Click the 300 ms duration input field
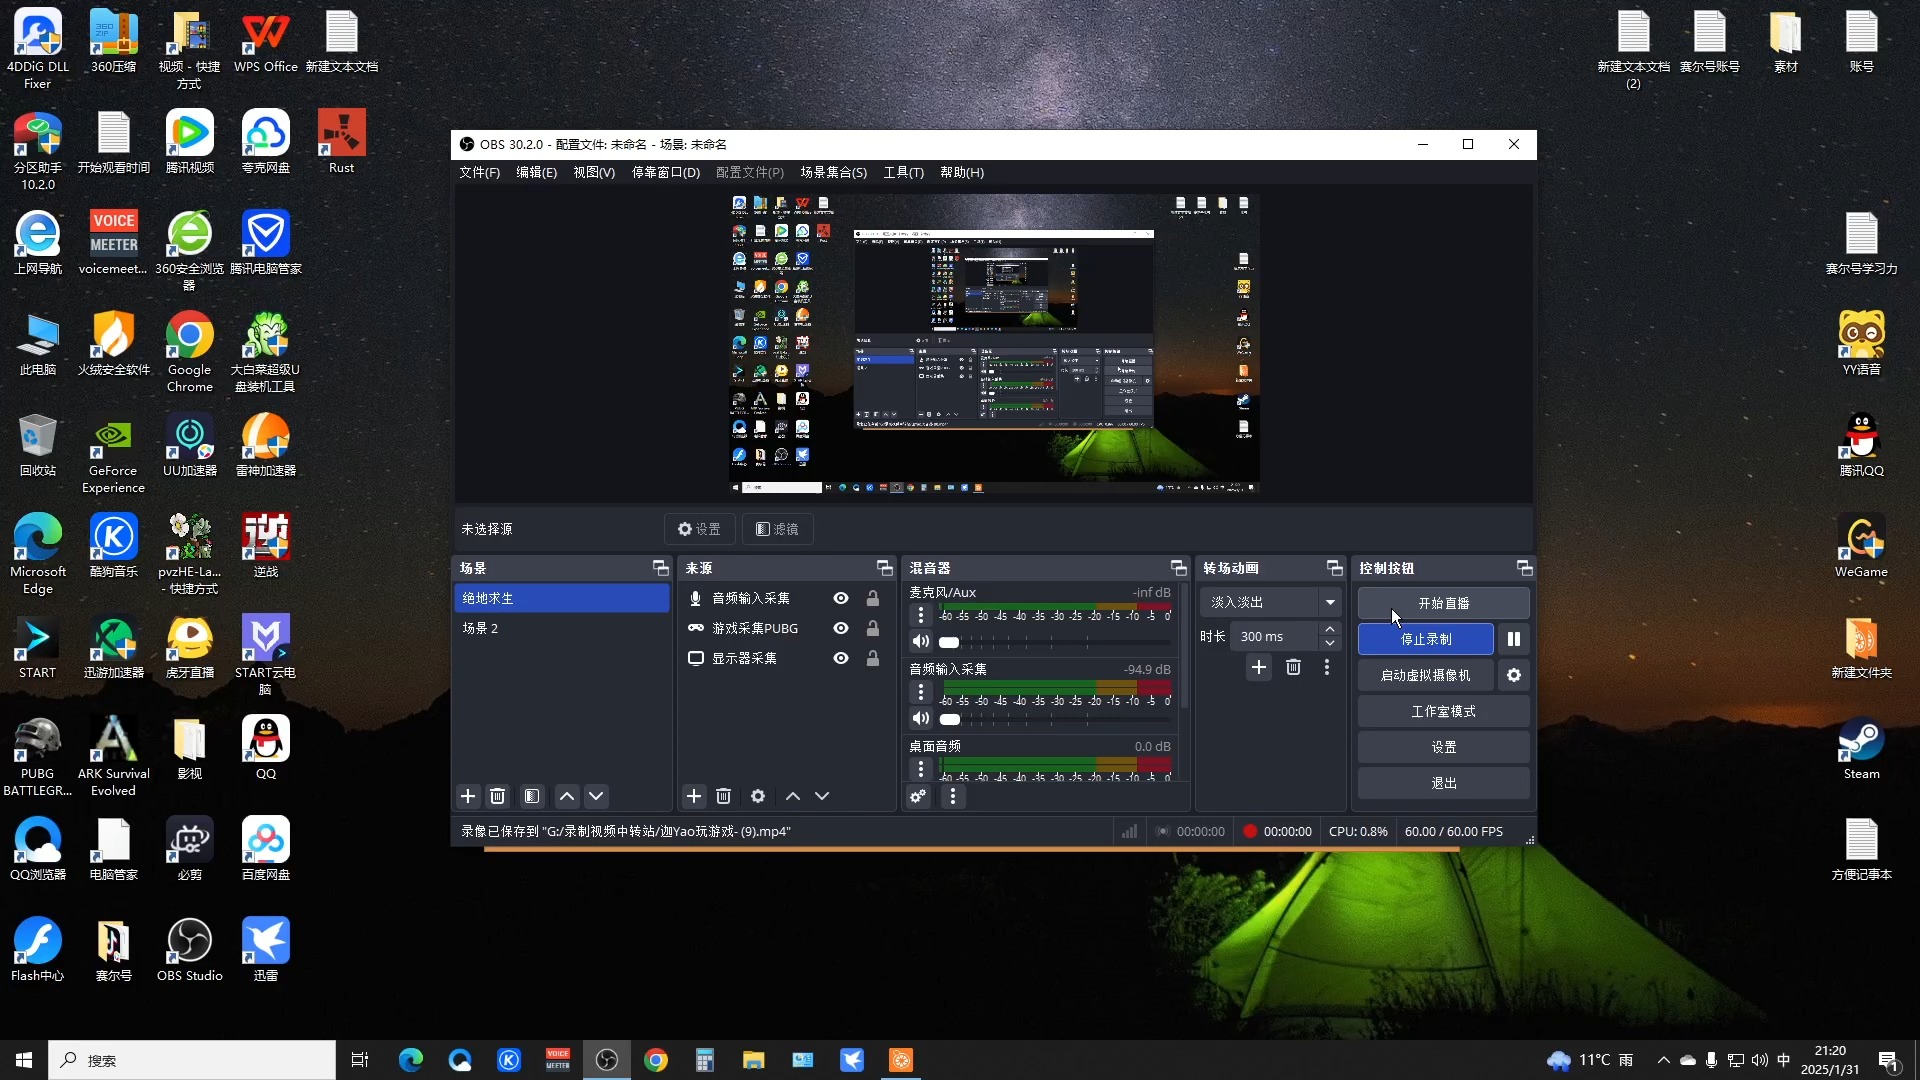This screenshot has width=1920, height=1080. coord(1275,637)
